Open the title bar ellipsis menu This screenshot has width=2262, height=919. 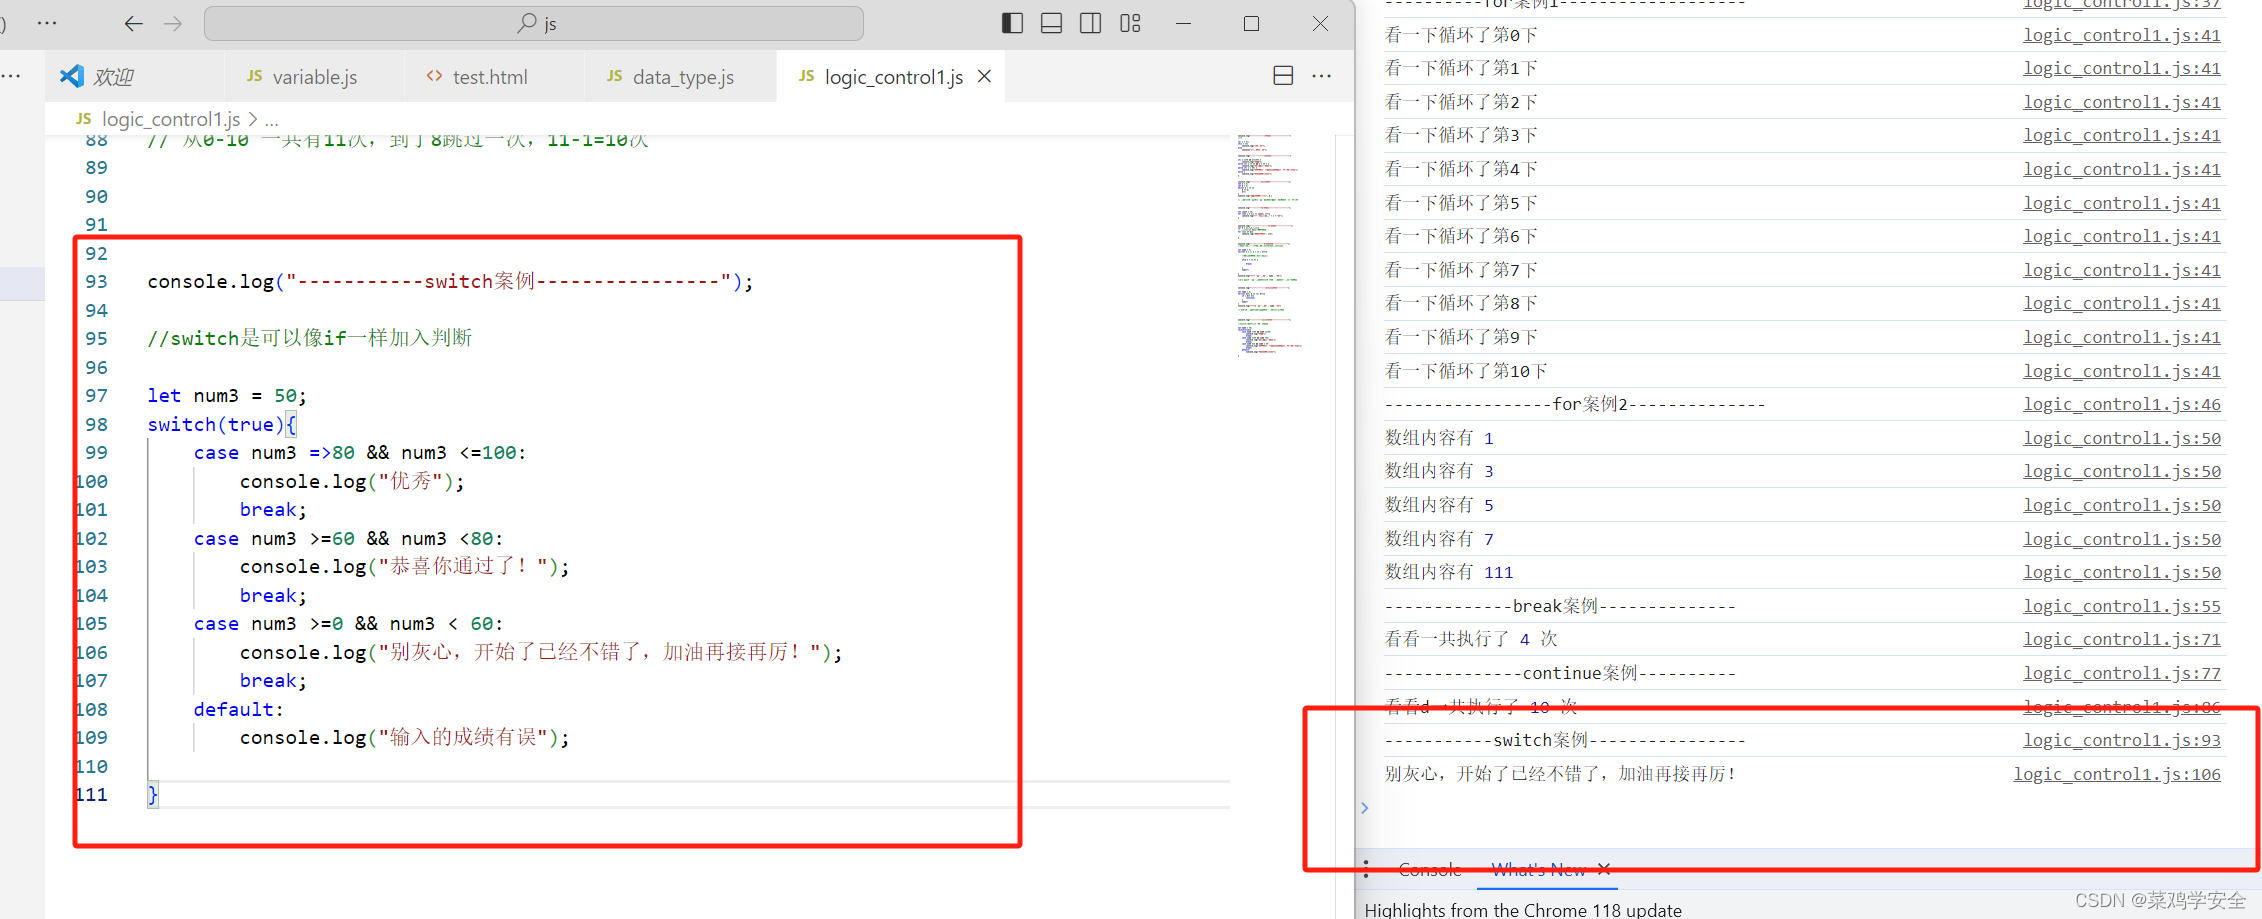click(x=47, y=22)
